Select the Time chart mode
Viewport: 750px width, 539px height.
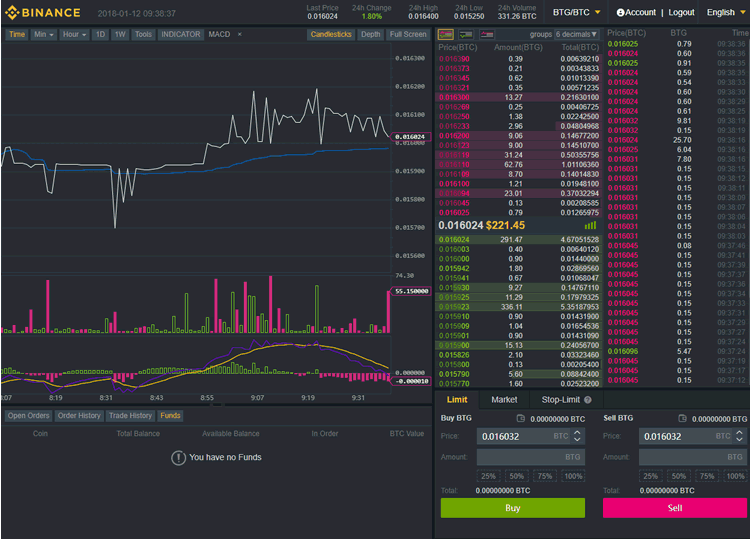[17, 34]
